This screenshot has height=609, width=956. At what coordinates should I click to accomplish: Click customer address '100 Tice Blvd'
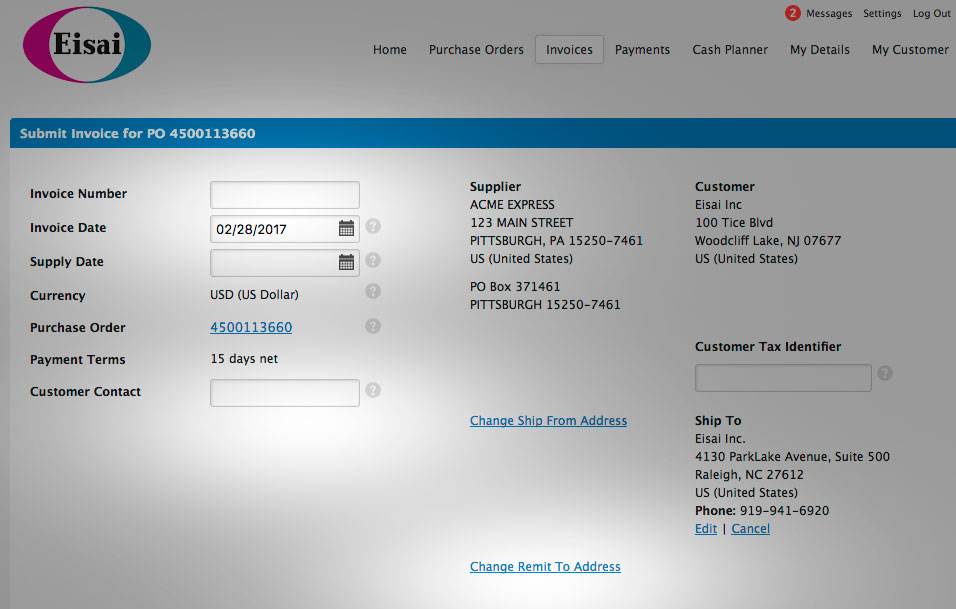click(734, 223)
